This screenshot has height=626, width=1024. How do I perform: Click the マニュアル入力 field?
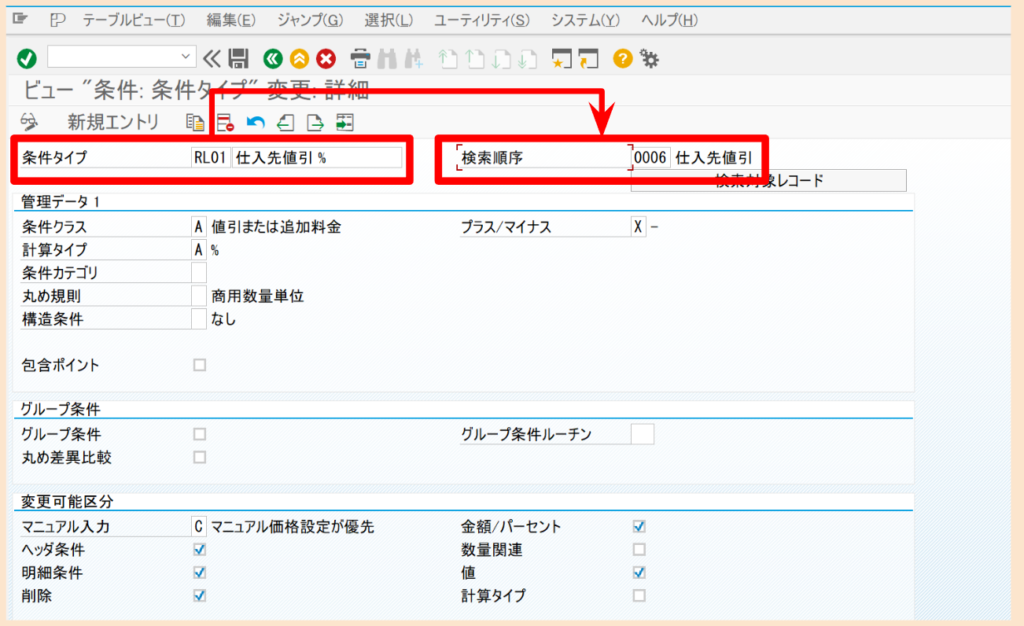(x=199, y=526)
